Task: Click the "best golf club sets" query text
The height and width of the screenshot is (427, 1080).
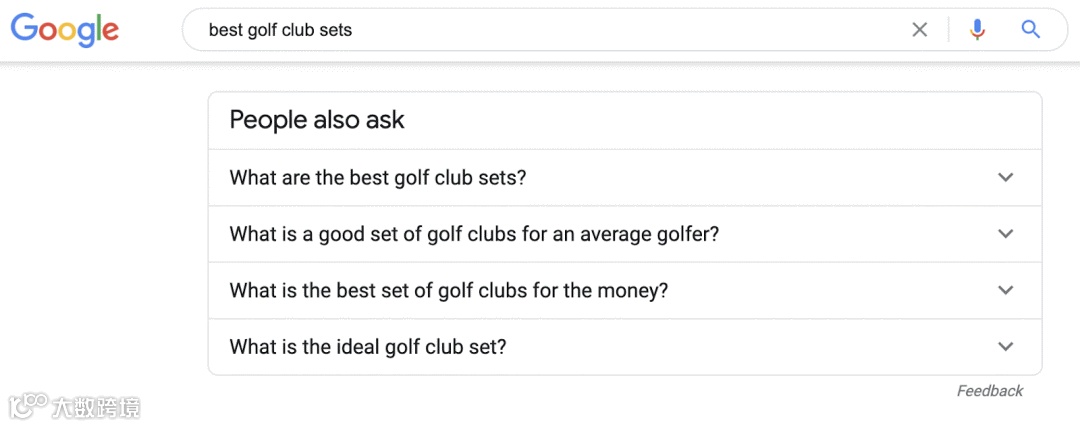Action: (280, 30)
